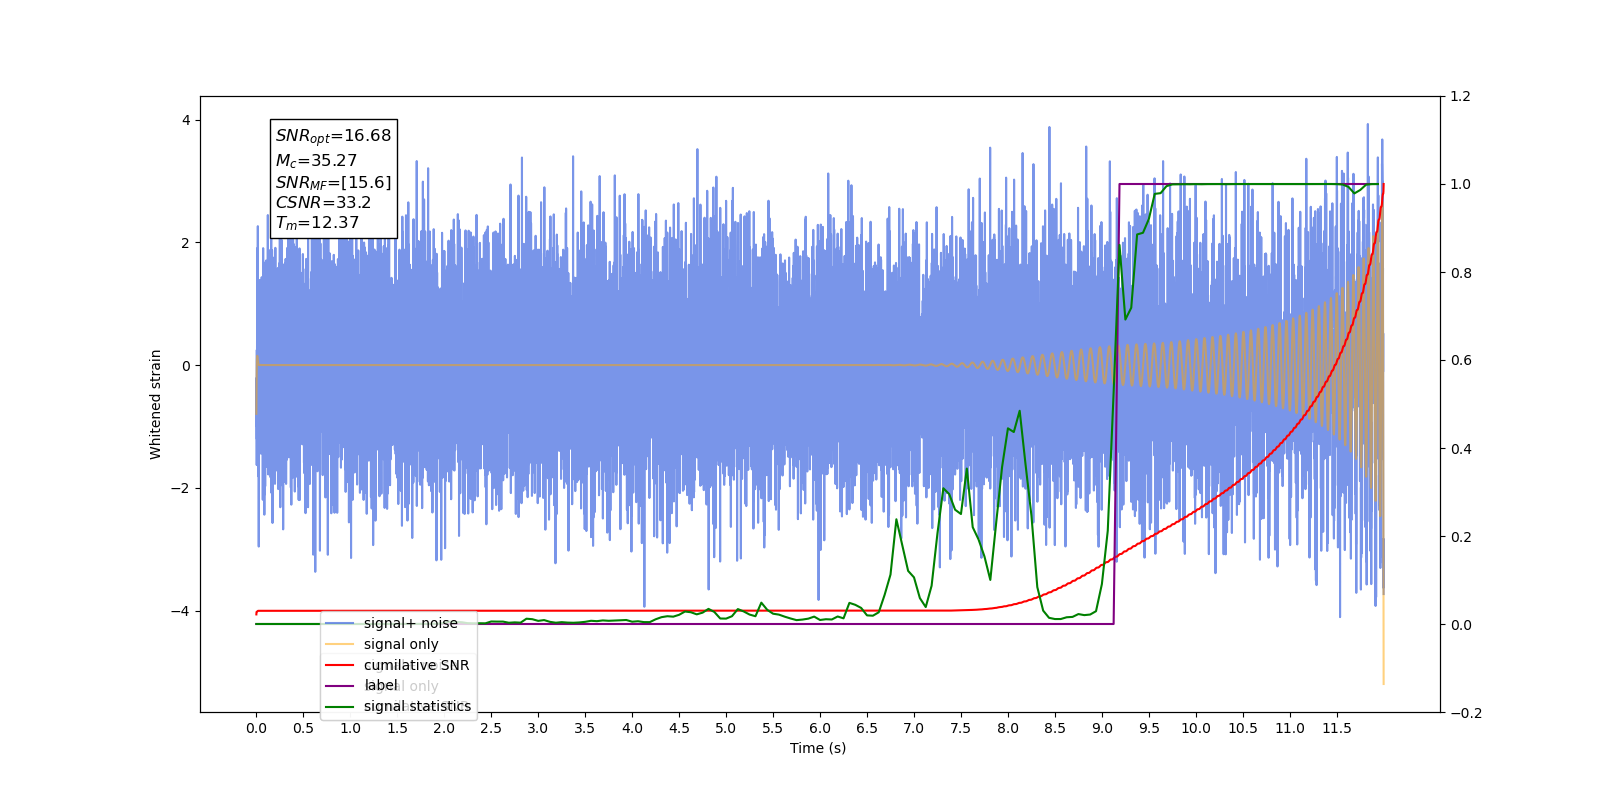Click the 'Time (s)' x-axis label
1600x800 pixels.
[818, 748]
